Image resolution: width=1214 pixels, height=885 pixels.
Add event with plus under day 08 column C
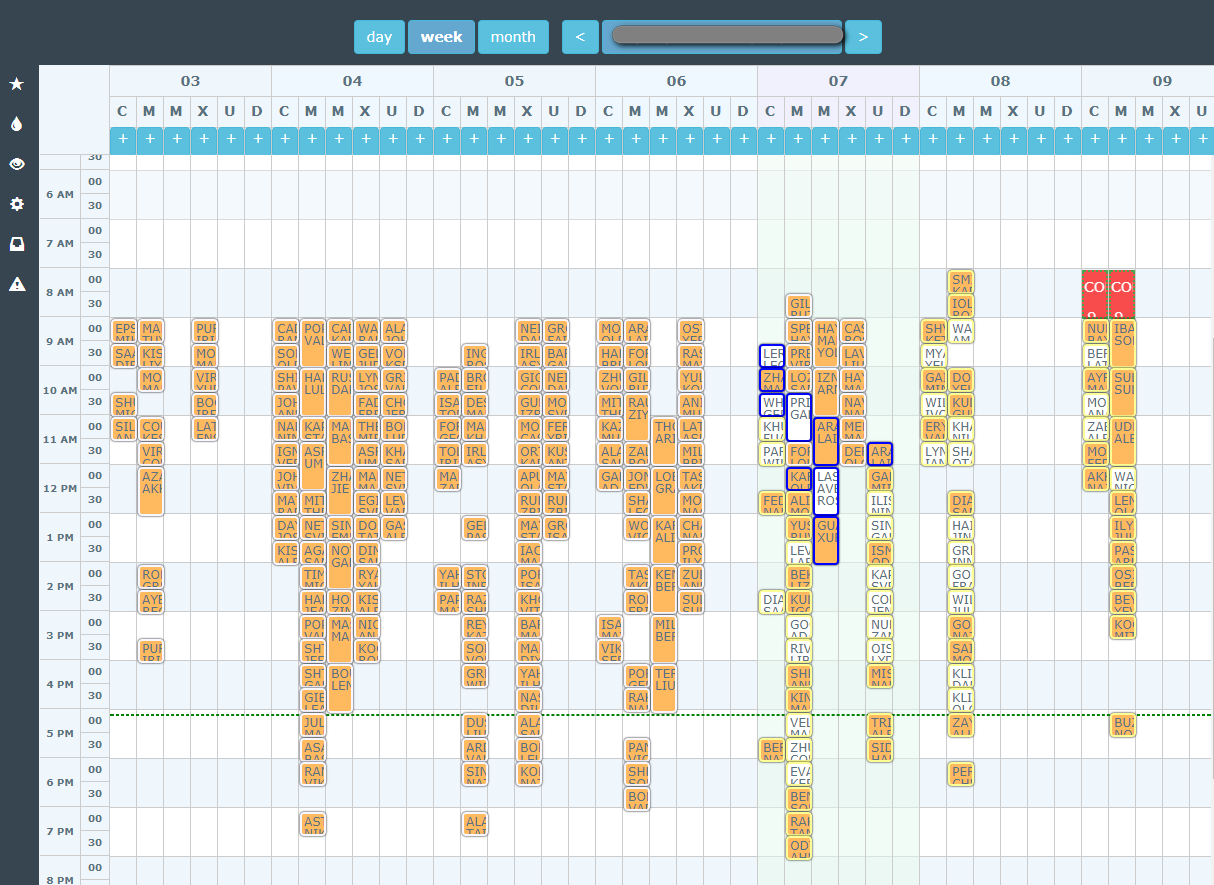coord(933,141)
